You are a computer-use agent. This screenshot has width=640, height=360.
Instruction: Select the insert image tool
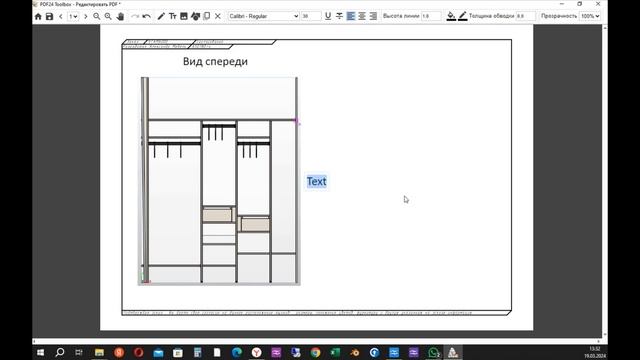coord(184,16)
